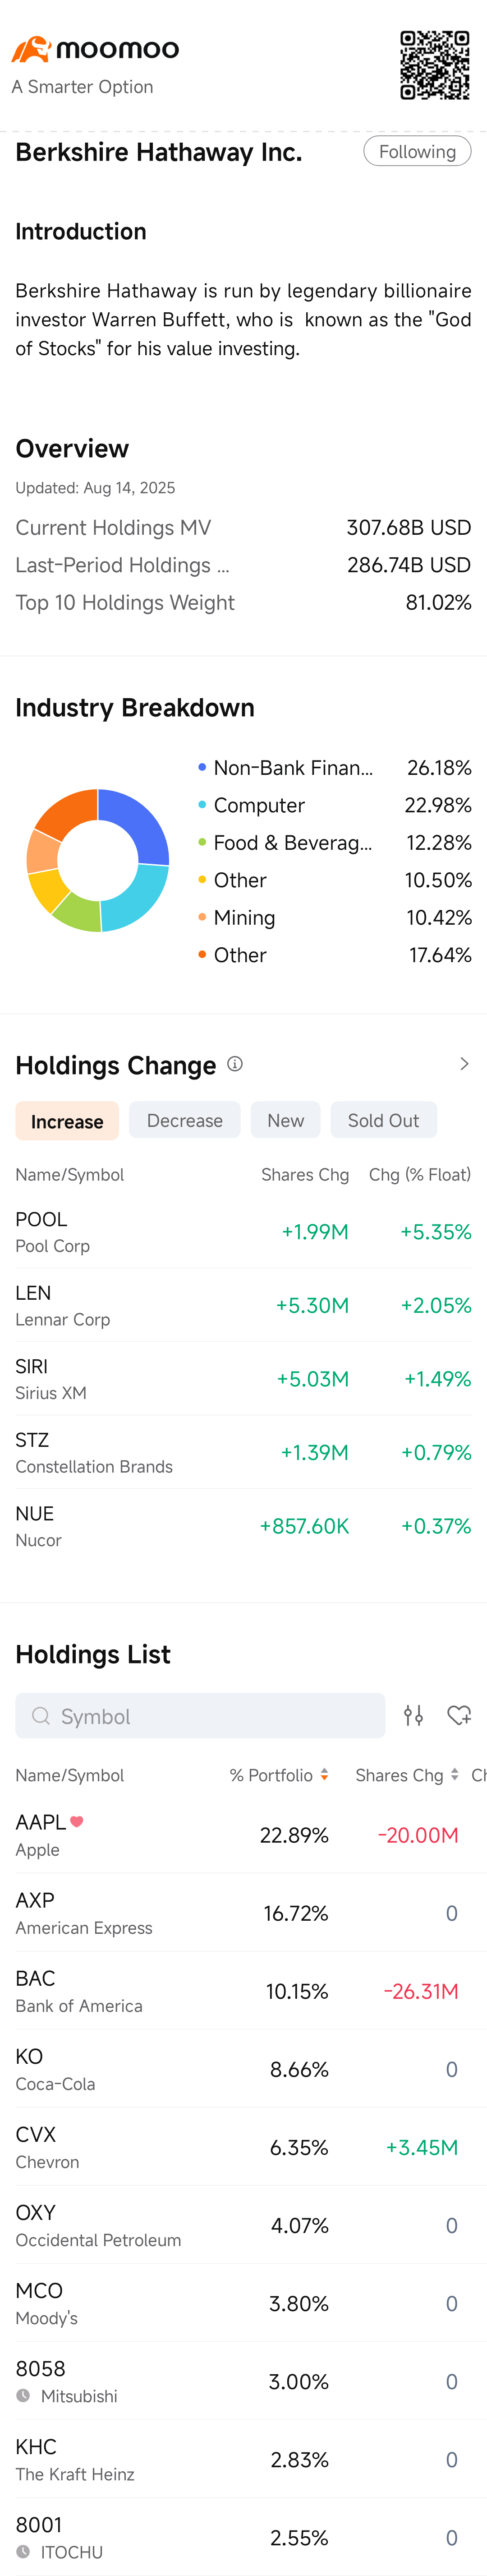Toggle the AAPL favorite heart
Viewport: 487px width, 2576px height.
[77, 1822]
